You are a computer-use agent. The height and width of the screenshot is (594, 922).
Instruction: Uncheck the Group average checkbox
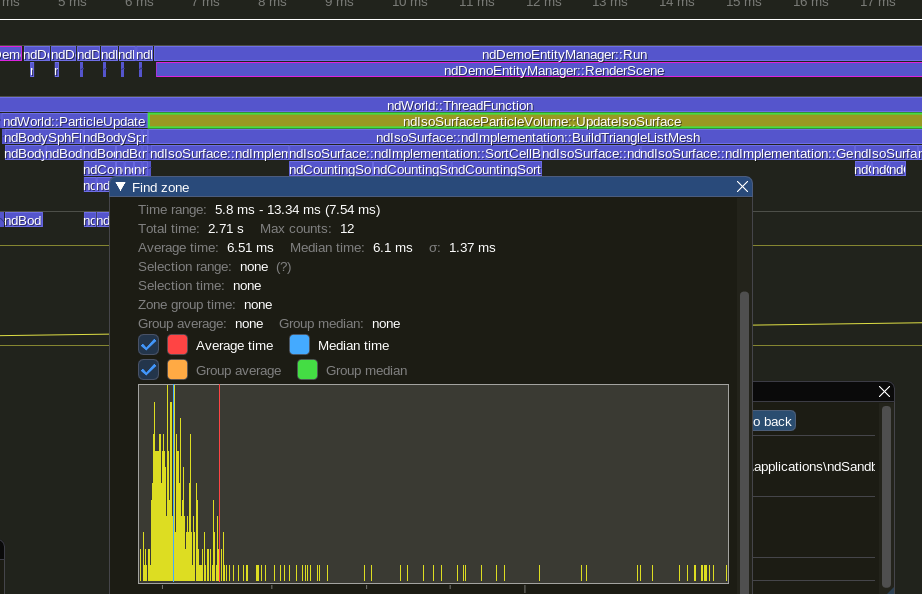149,370
